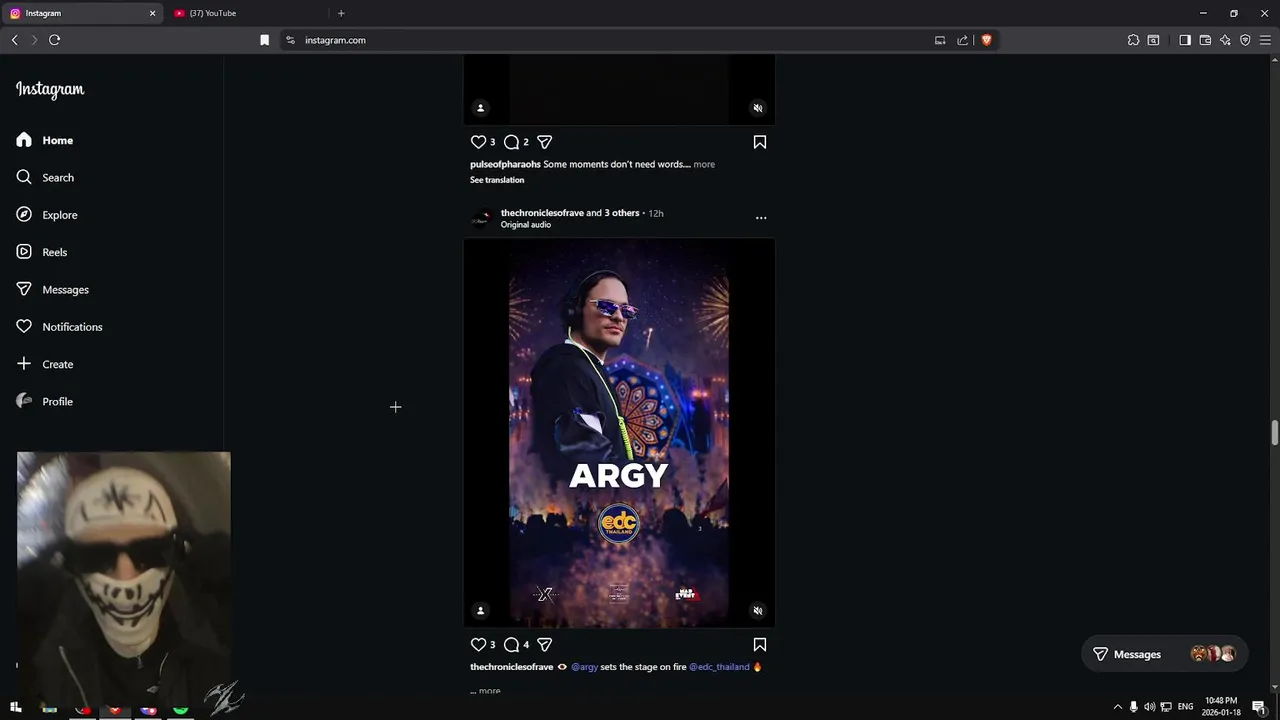The width and height of the screenshot is (1280, 720).
Task: Open browser extensions puzzle icon
Action: [x=1133, y=40]
